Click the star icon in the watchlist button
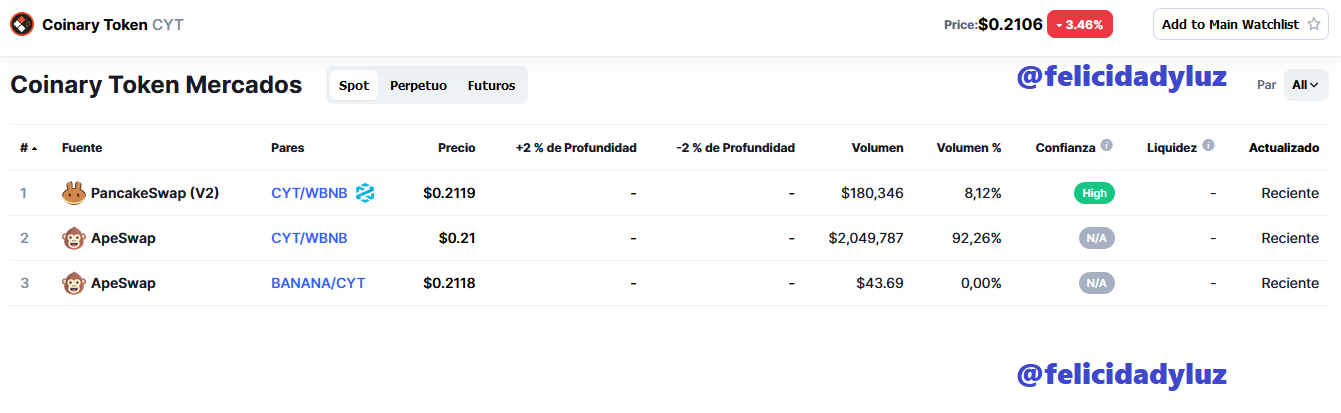 1313,24
